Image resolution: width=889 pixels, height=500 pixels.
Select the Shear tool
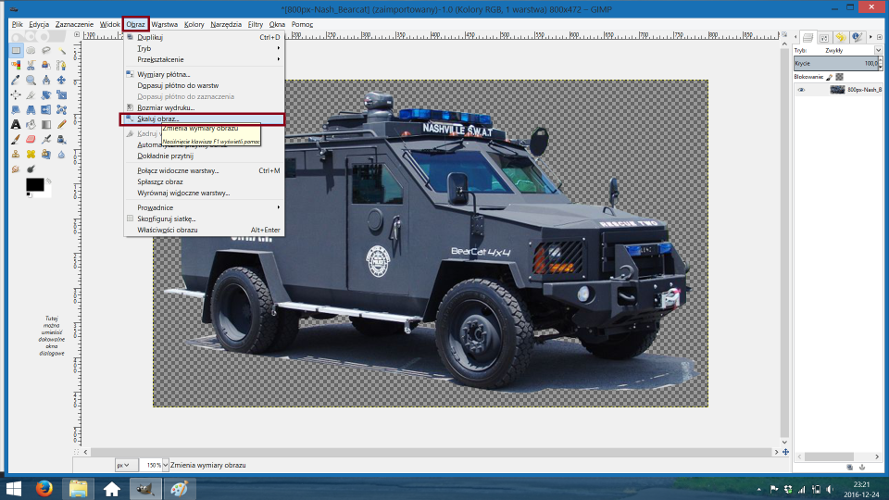click(x=16, y=110)
